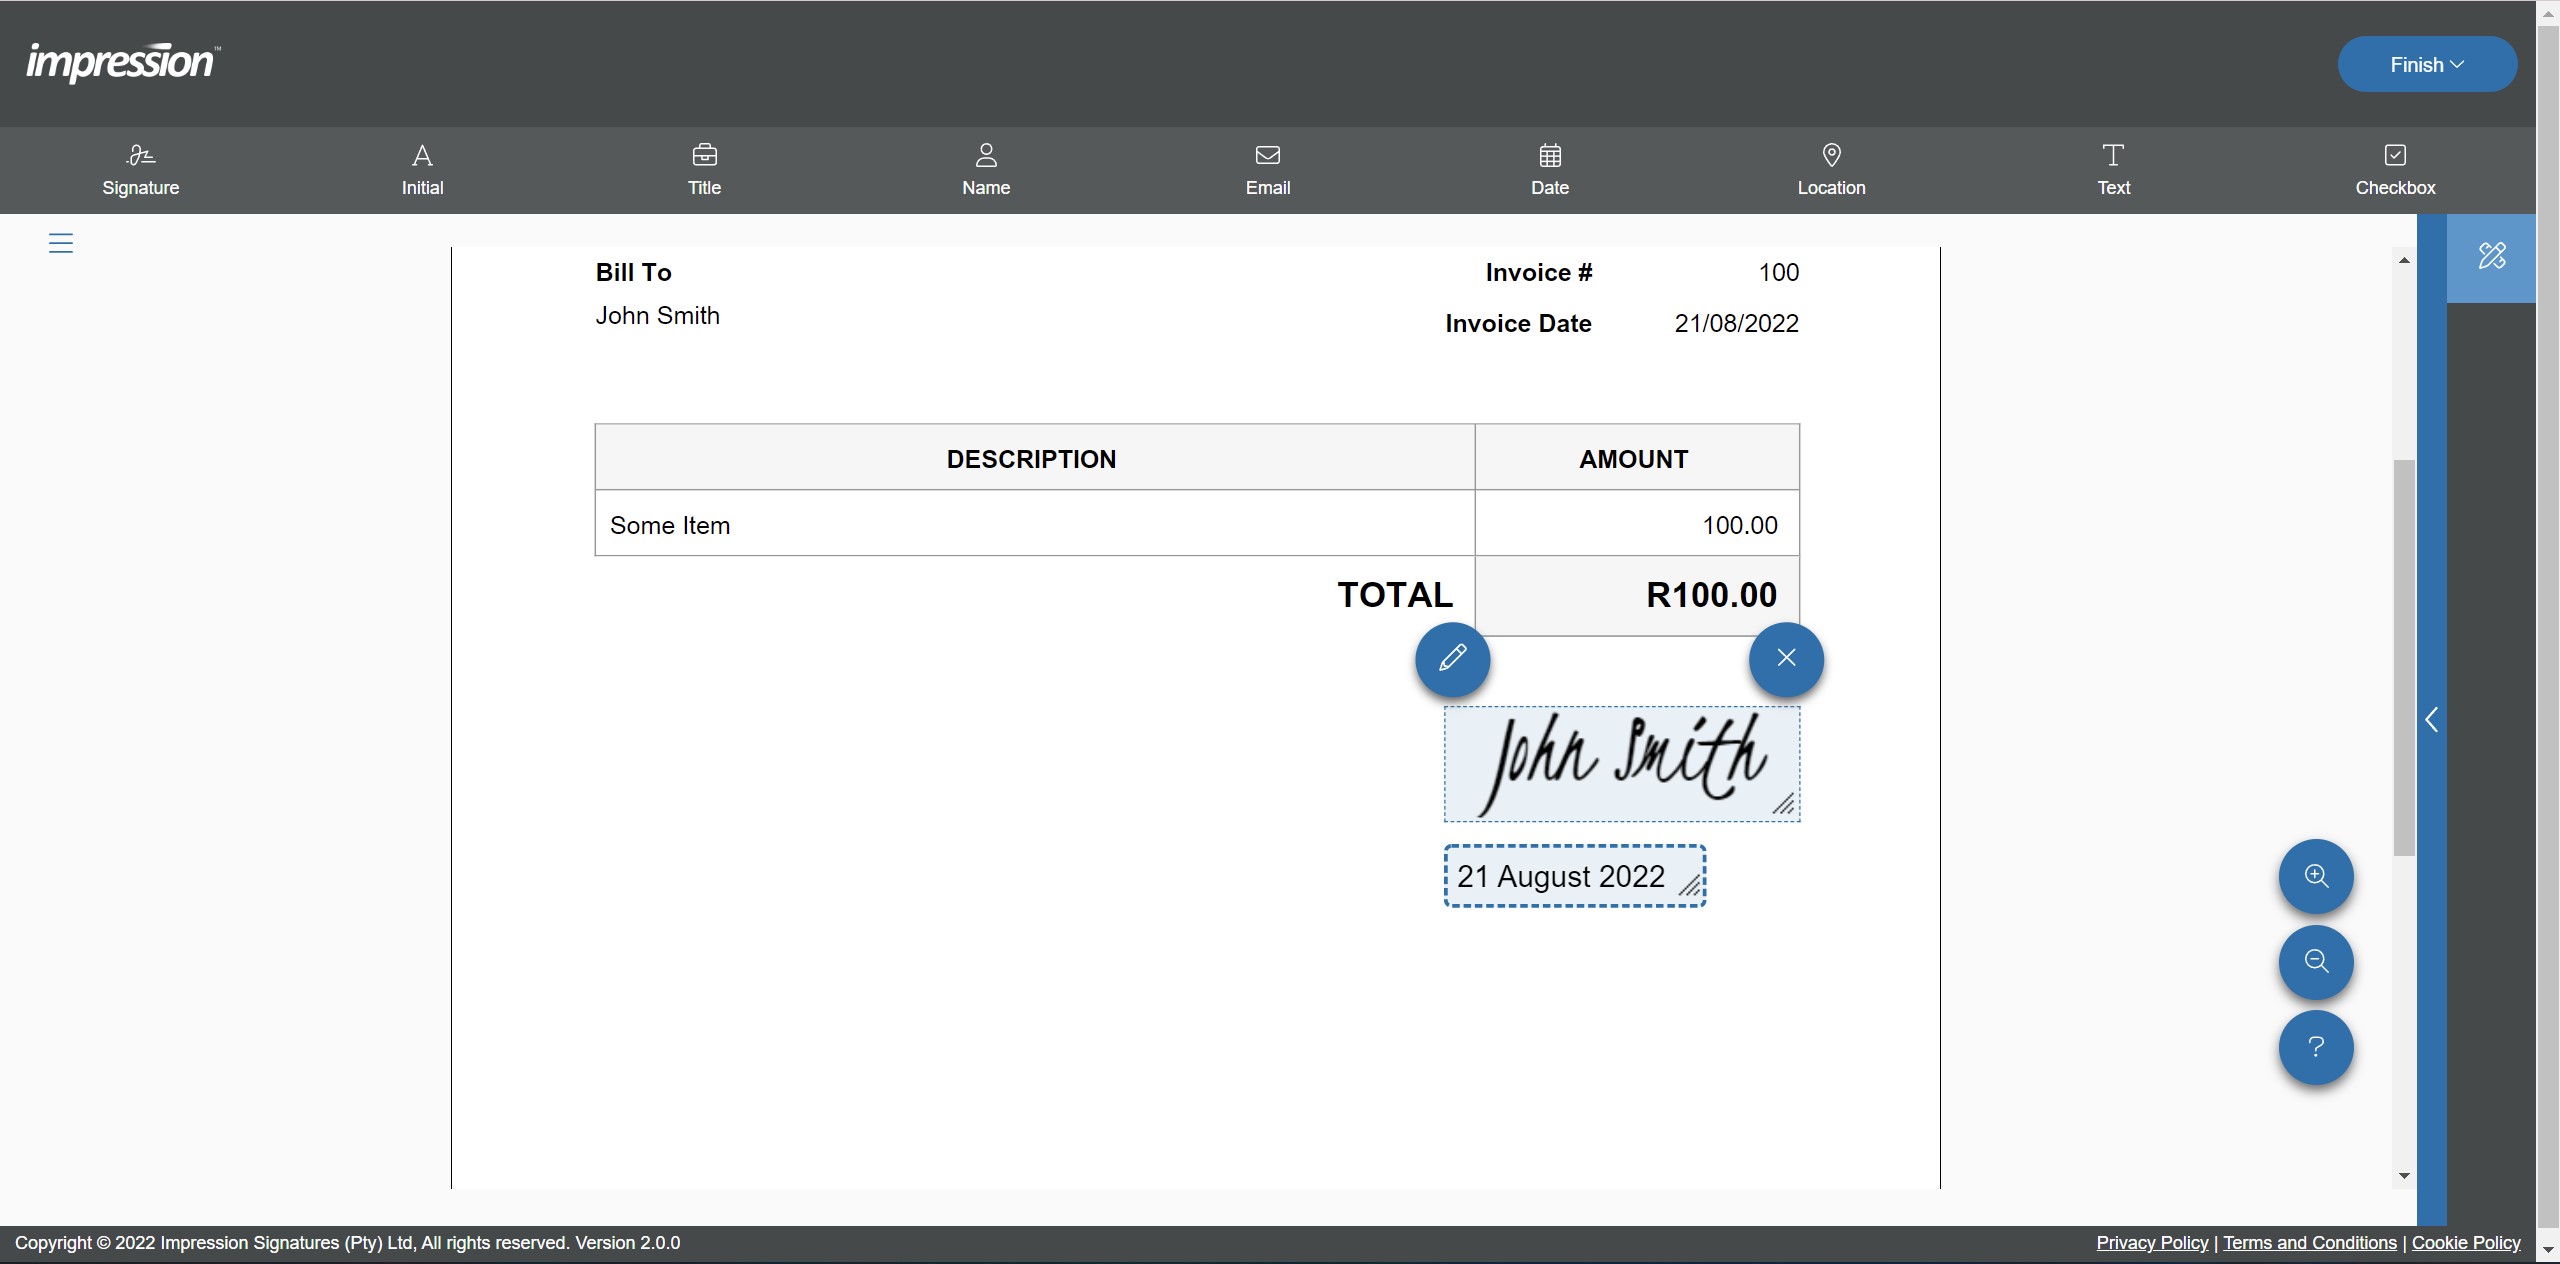Image resolution: width=2560 pixels, height=1264 pixels.
Task: Open the hamburger menu
Action: click(61, 243)
